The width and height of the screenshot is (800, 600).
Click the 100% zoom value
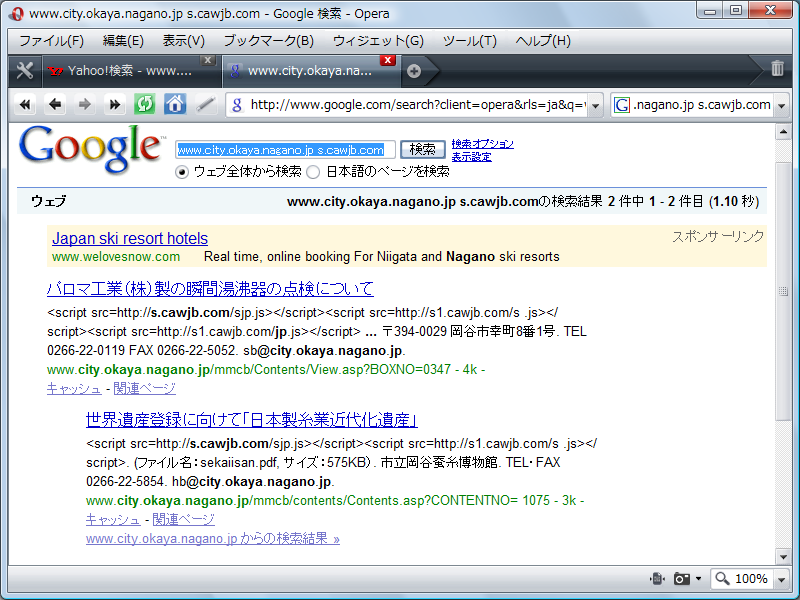(x=751, y=579)
